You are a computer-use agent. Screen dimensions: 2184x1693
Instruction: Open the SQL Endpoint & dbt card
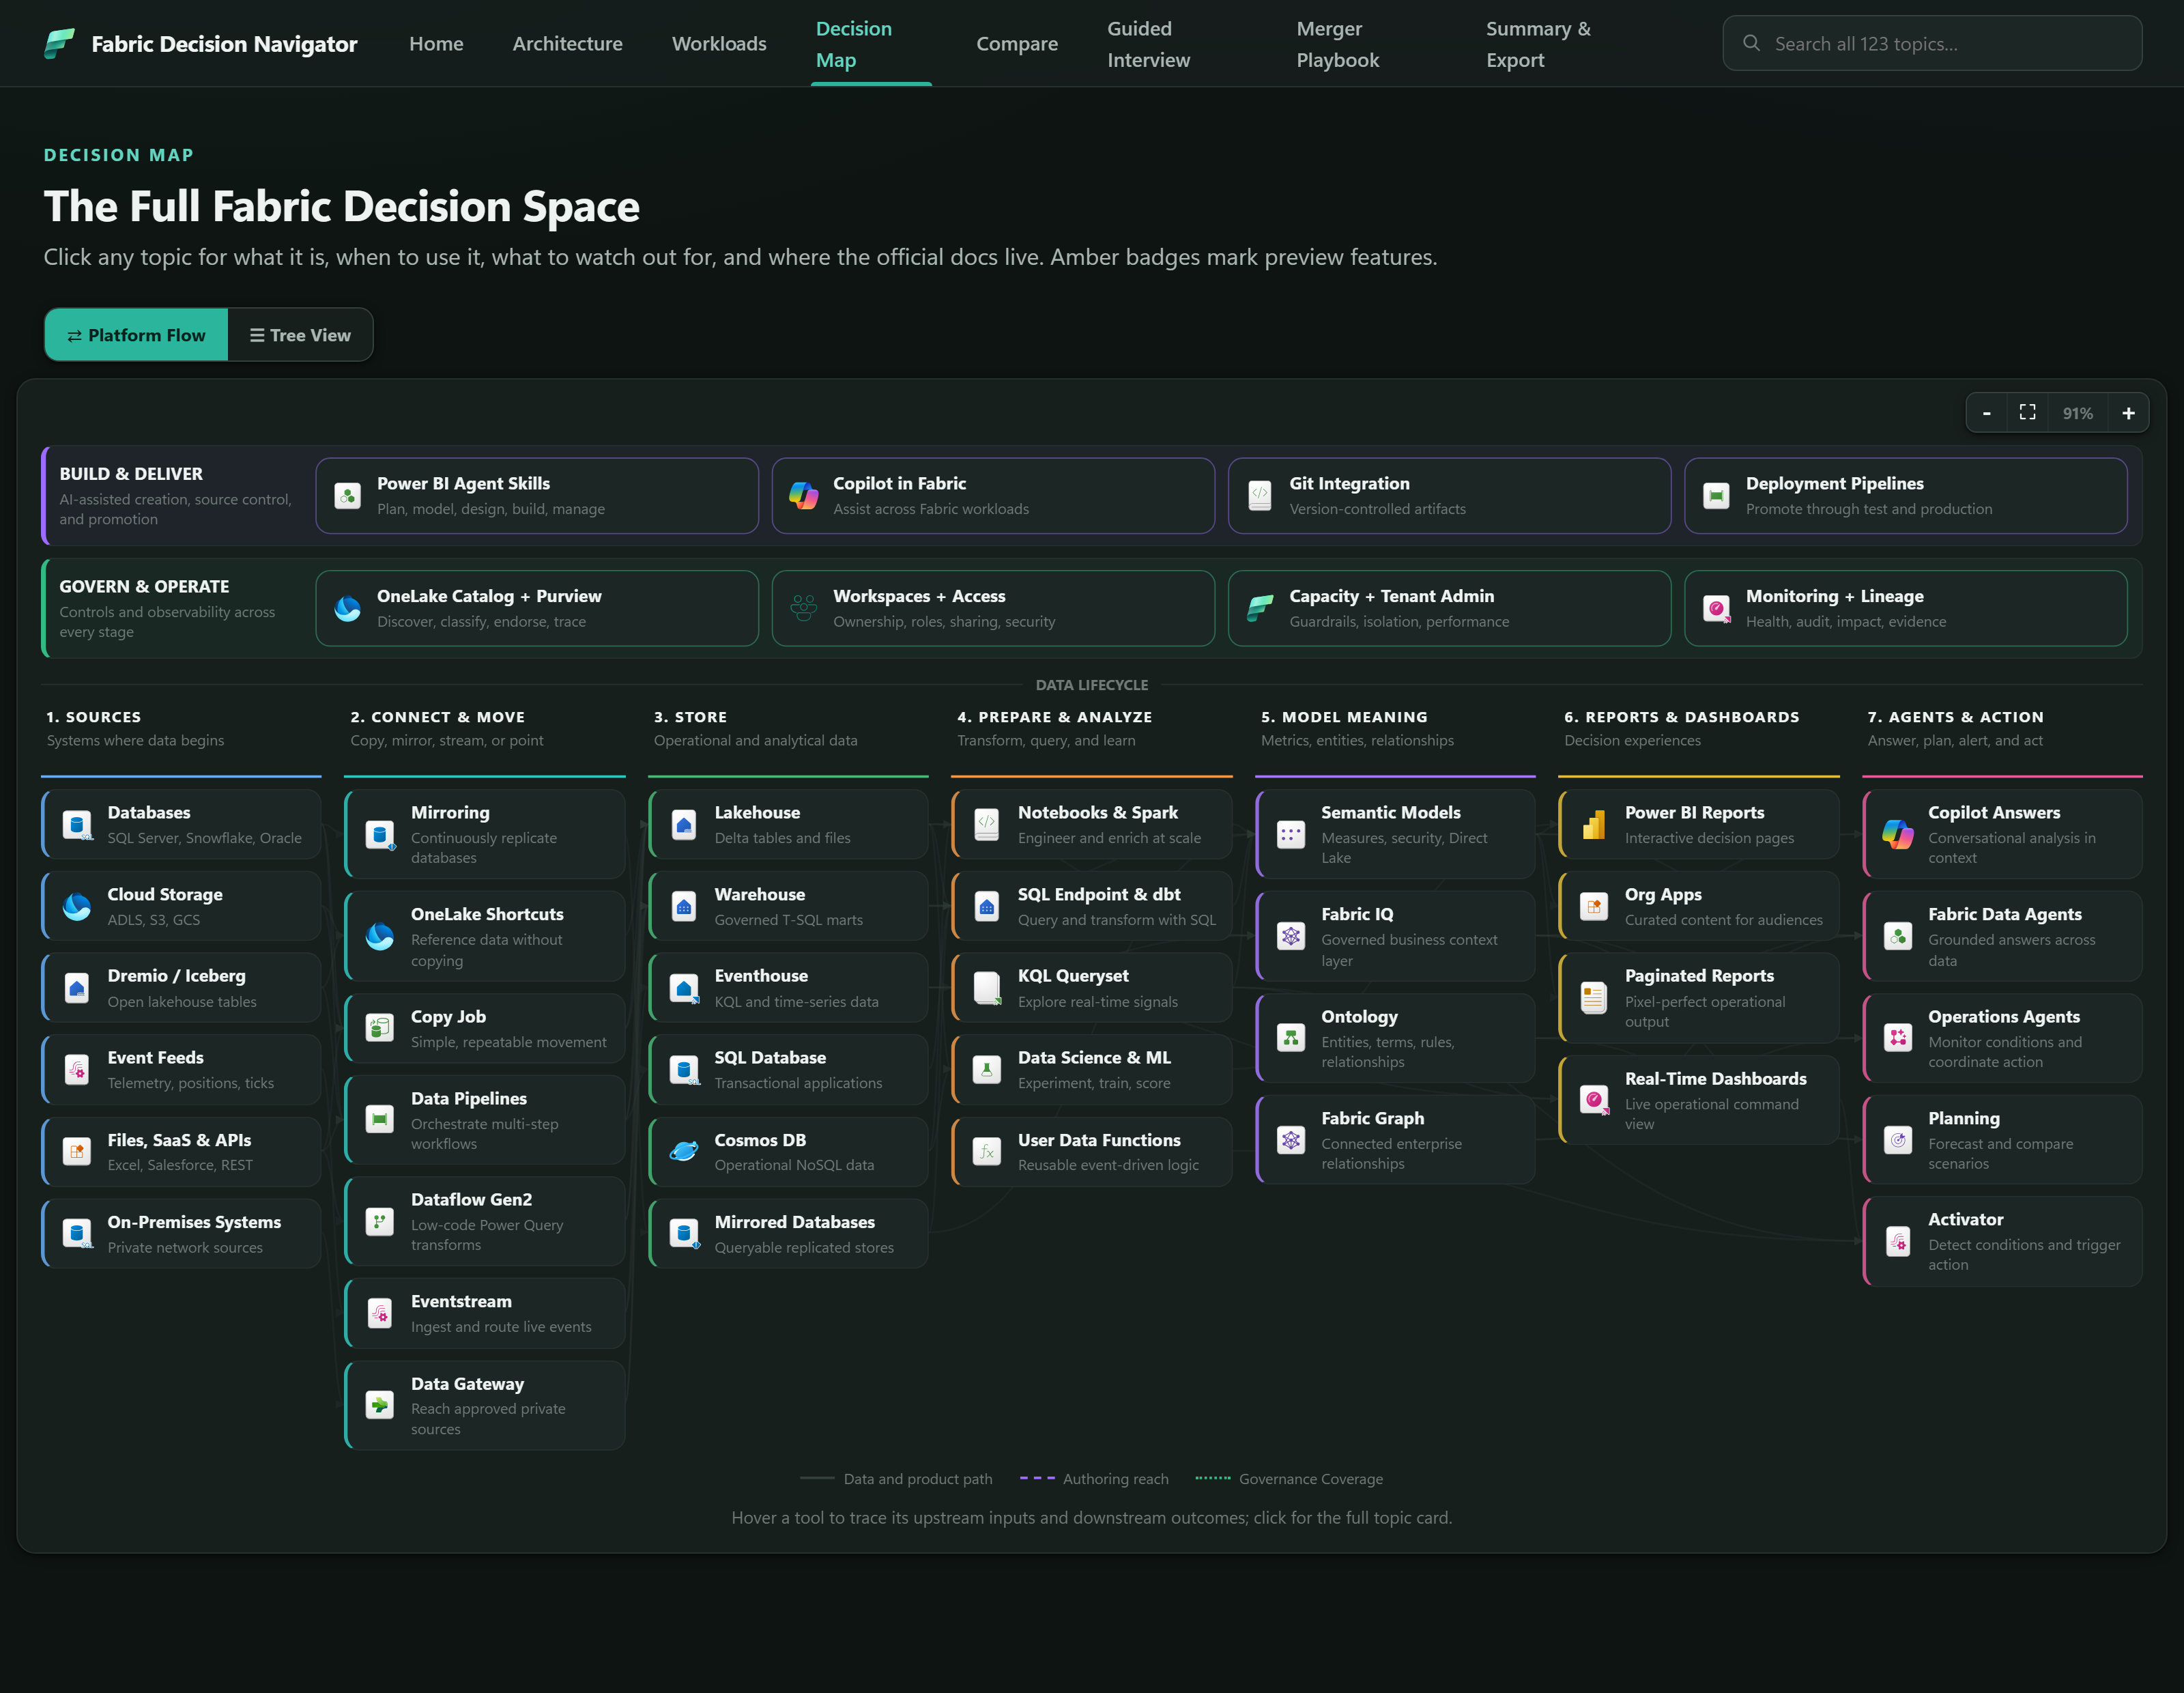tap(1091, 906)
